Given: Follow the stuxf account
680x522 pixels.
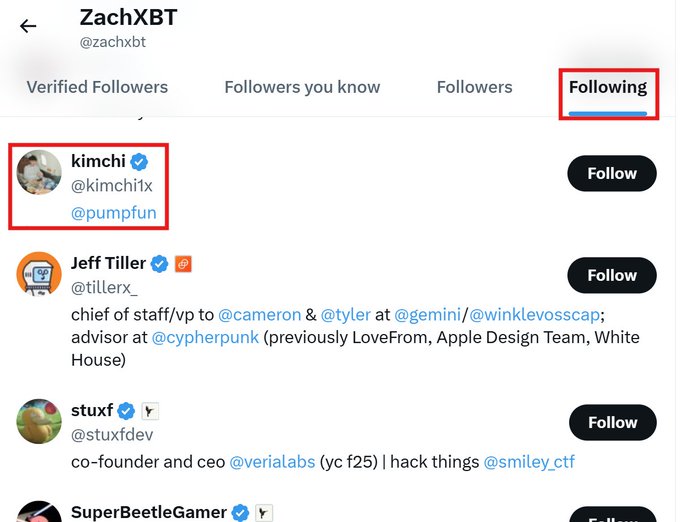Looking at the screenshot, I should 612,422.
